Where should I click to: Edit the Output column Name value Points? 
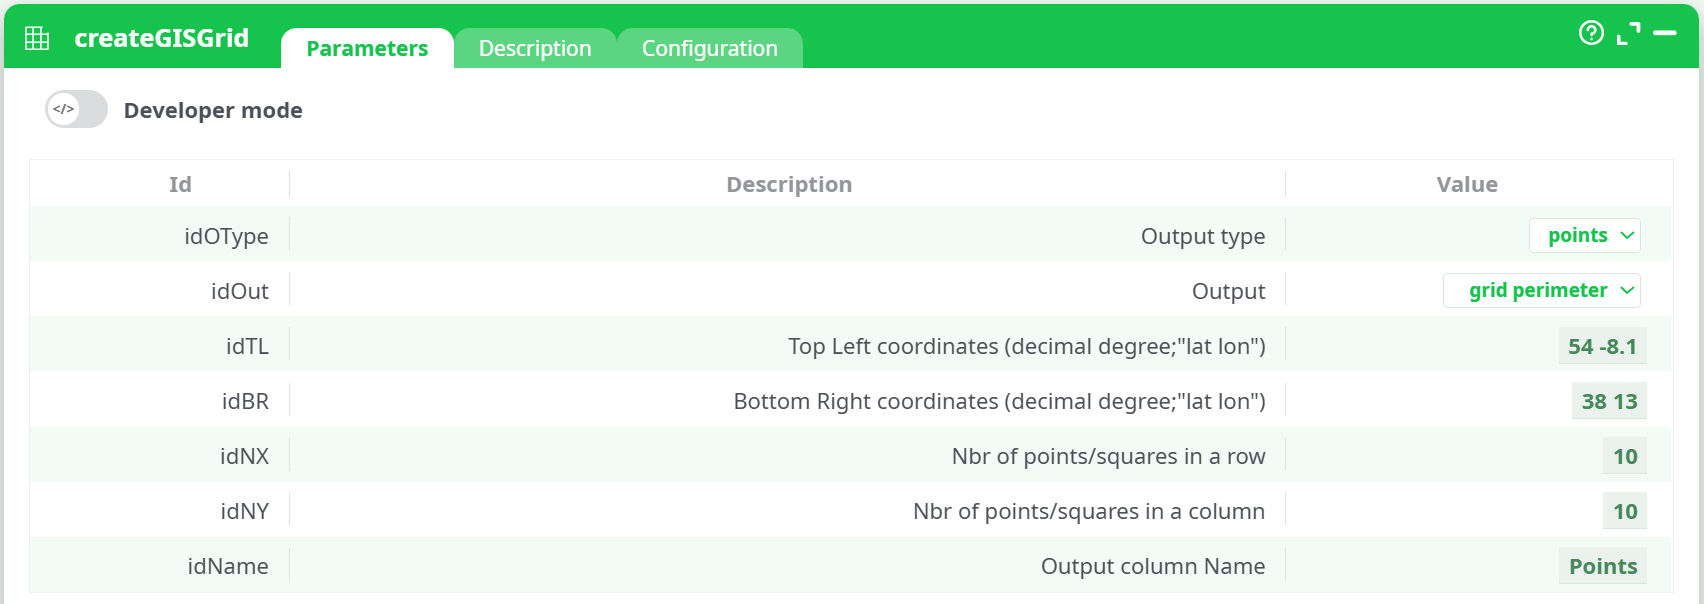tap(1603, 566)
